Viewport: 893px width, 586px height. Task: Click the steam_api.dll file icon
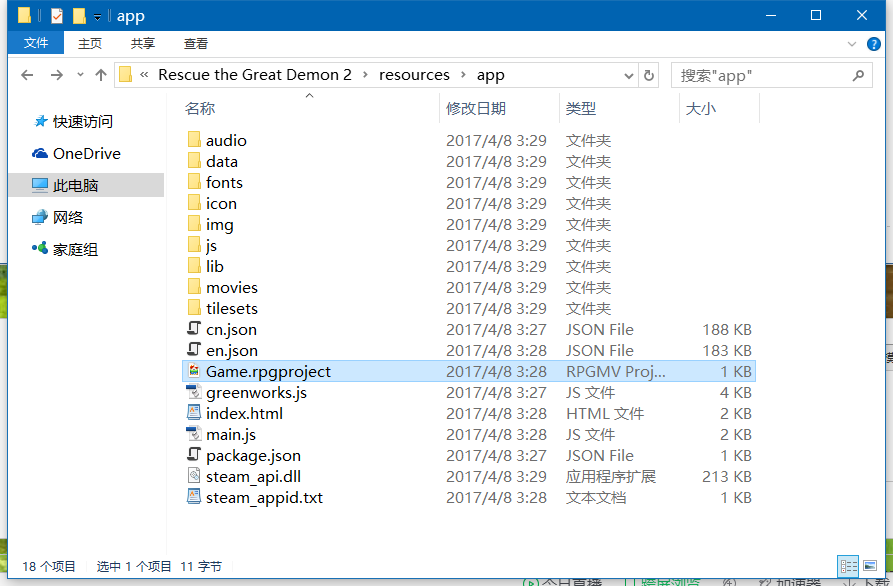click(x=194, y=476)
